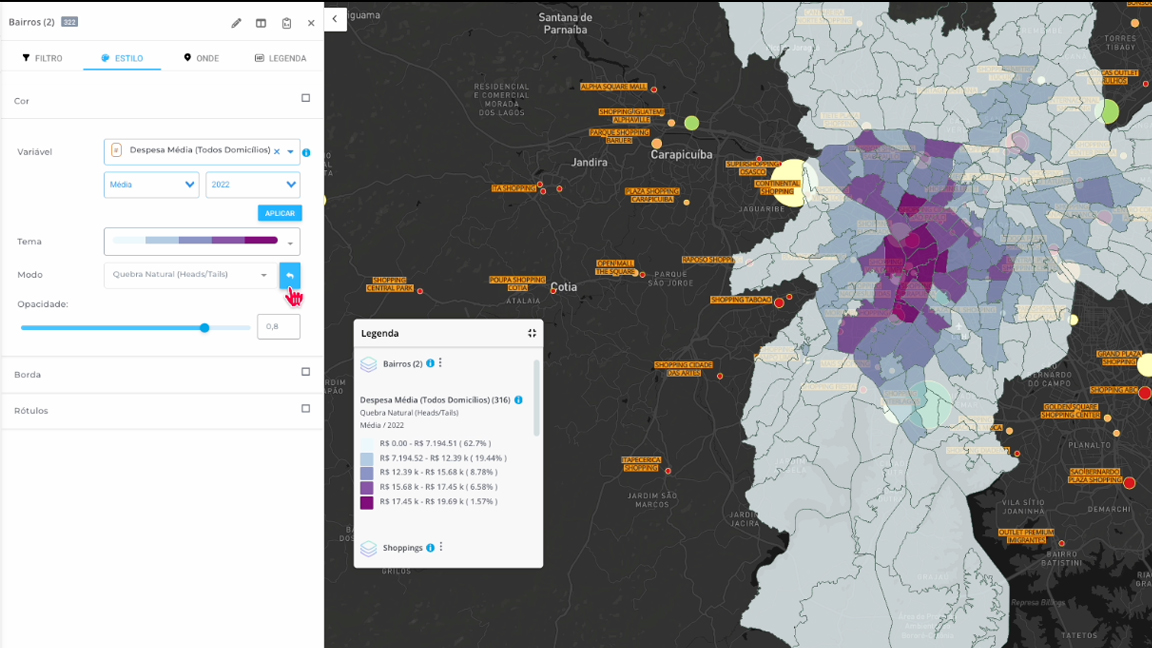Click info icon next to Shoppings layer
The height and width of the screenshot is (648, 1152).
[x=430, y=548]
